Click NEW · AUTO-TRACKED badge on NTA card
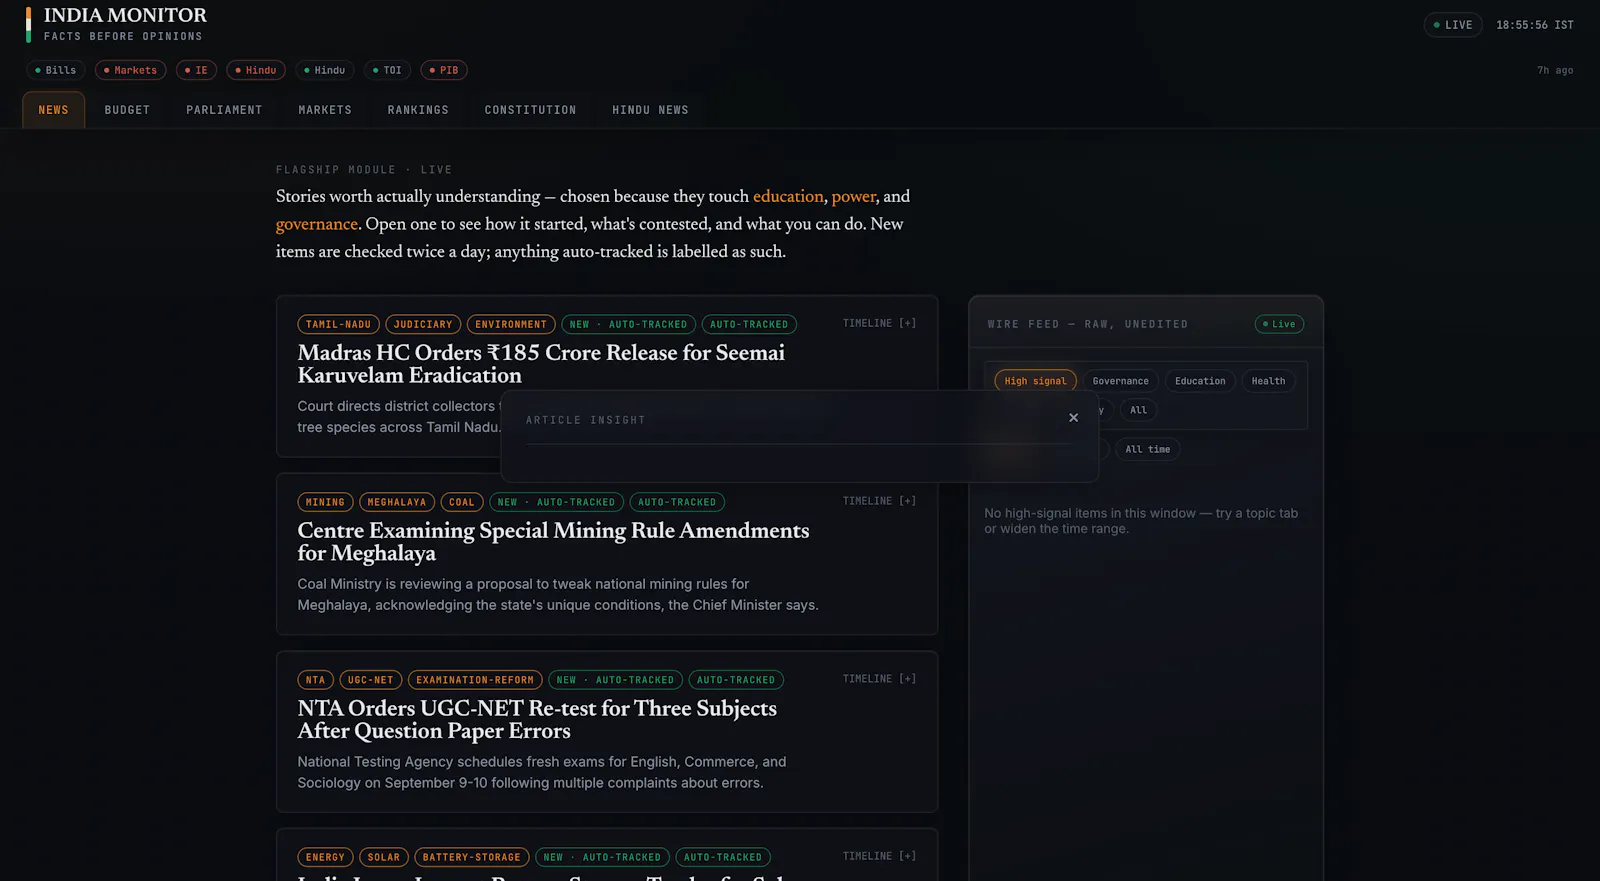Screen dimensions: 1600x881 pos(616,680)
